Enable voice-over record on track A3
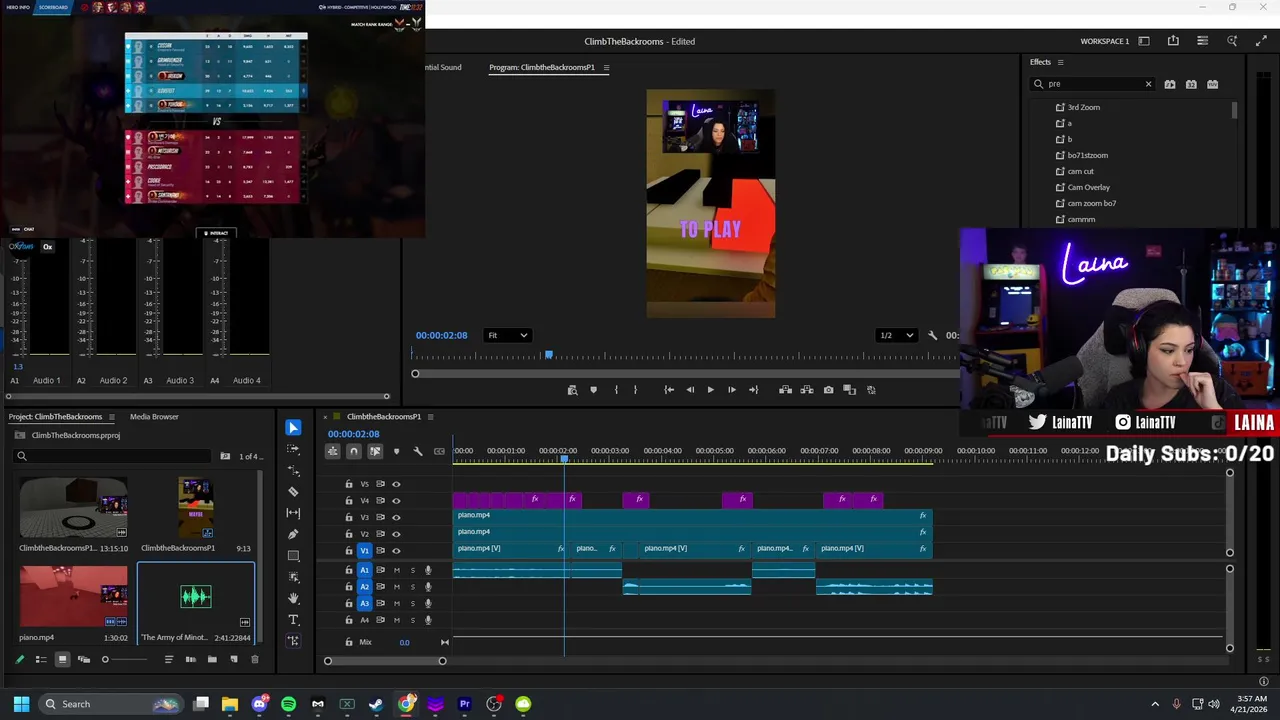The width and height of the screenshot is (1280, 720). [x=428, y=603]
